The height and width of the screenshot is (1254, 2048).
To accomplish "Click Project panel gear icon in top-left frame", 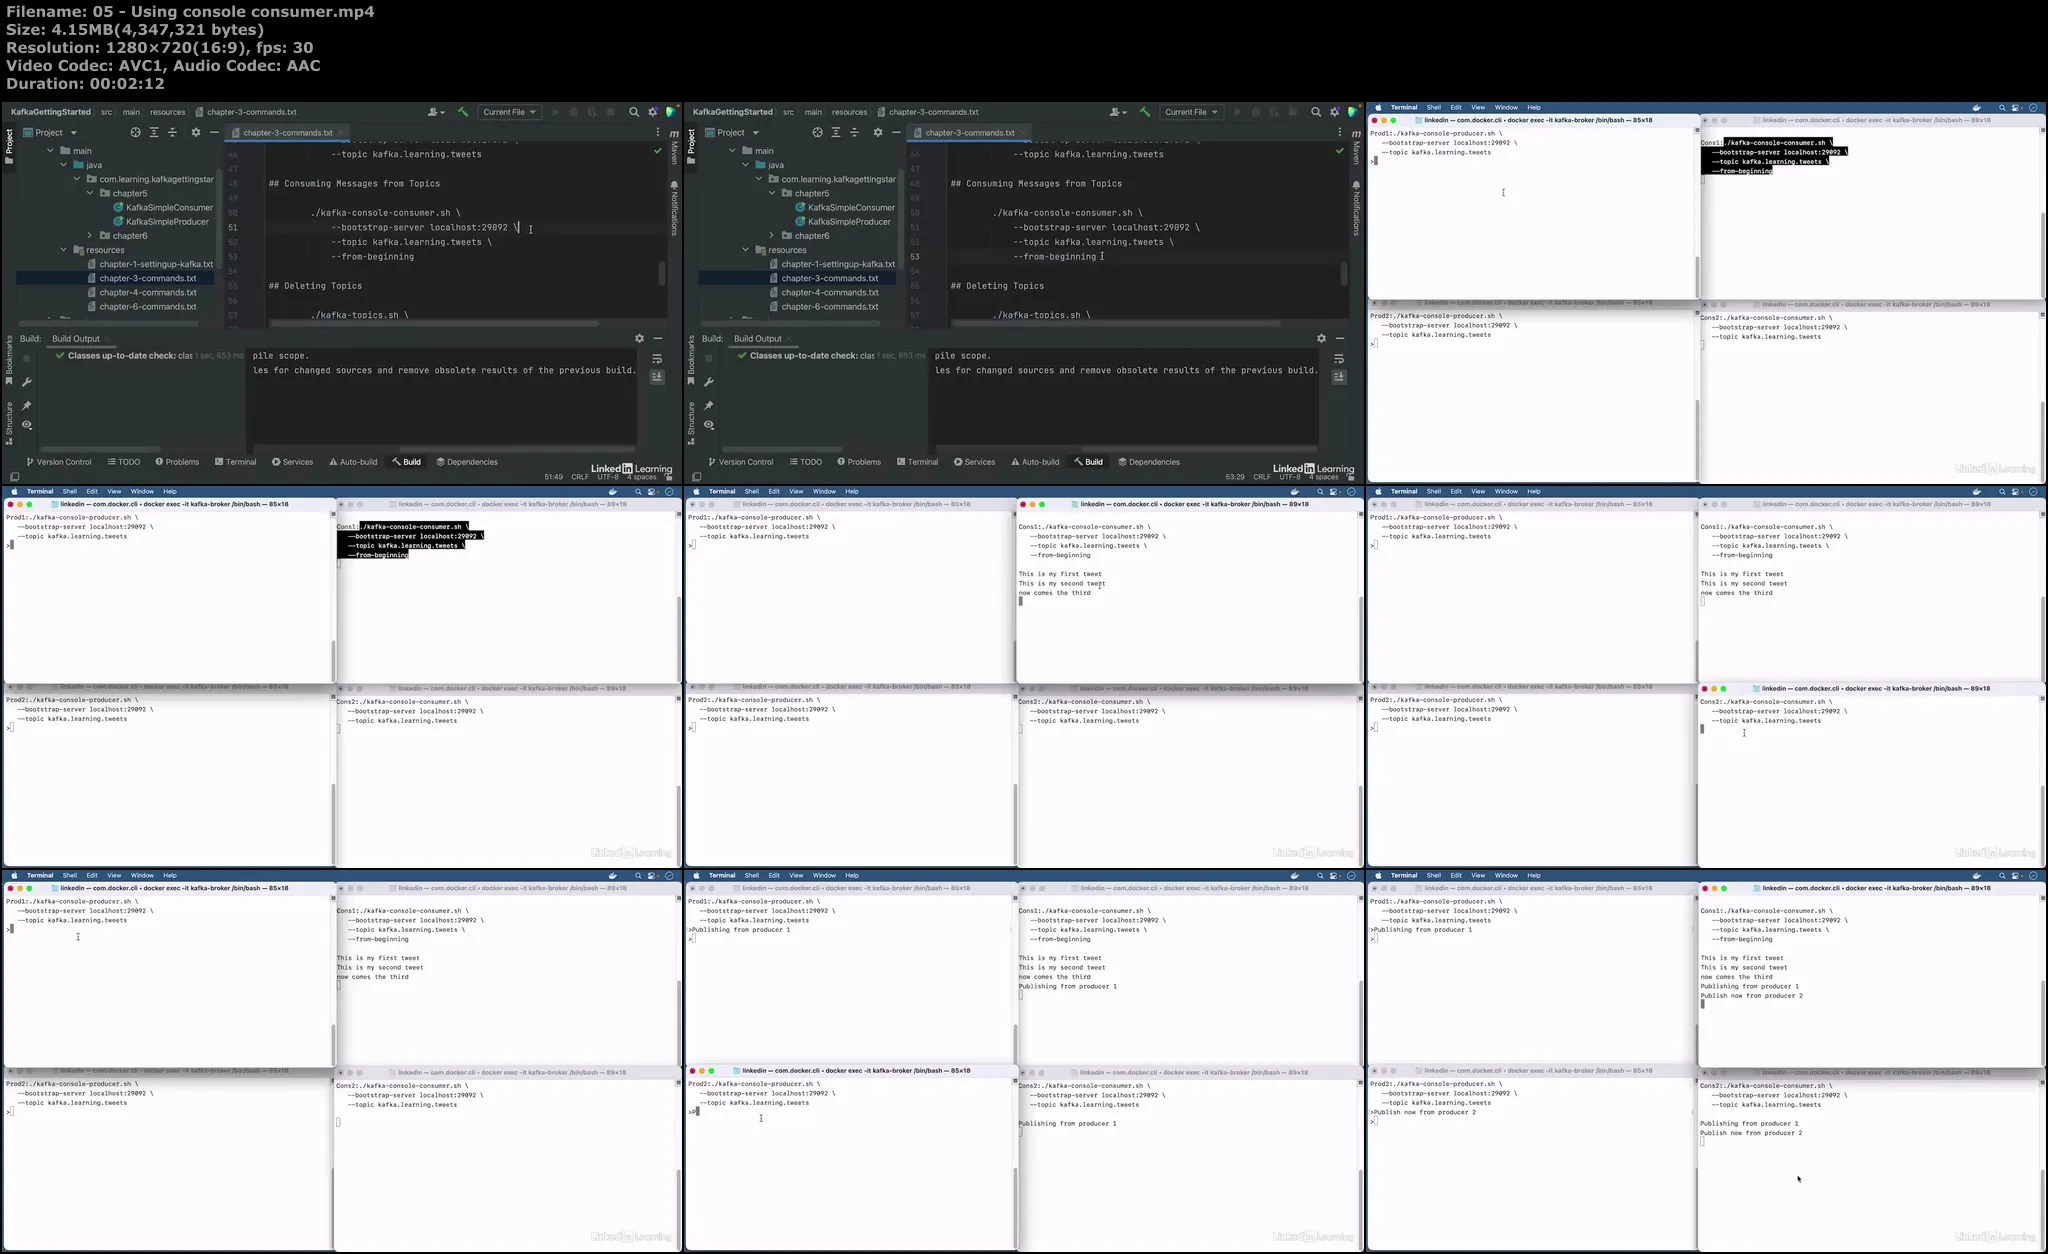I will [x=196, y=132].
